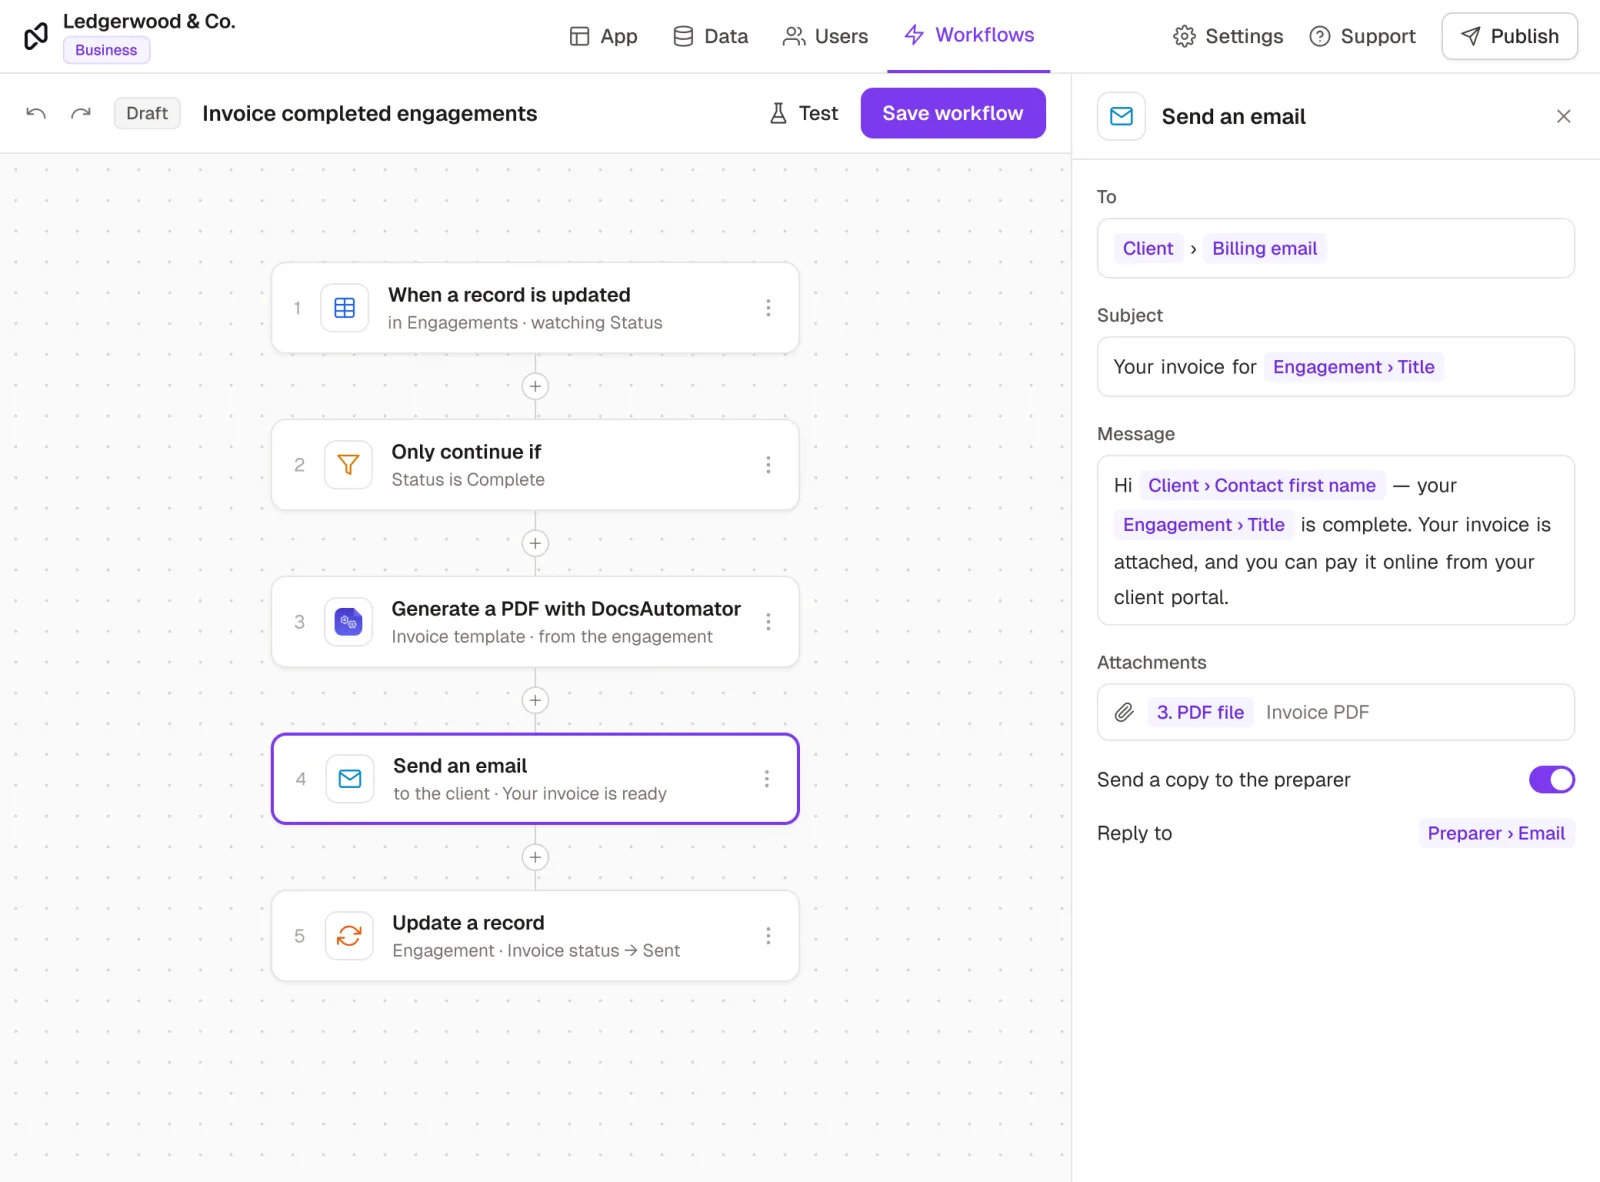Click the paperclip attachment icon
This screenshot has width=1600, height=1182.
point(1124,712)
